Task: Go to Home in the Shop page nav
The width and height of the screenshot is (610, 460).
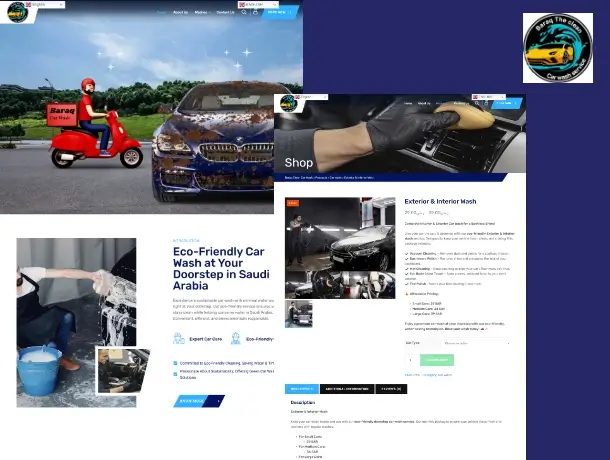Action: click(x=408, y=103)
